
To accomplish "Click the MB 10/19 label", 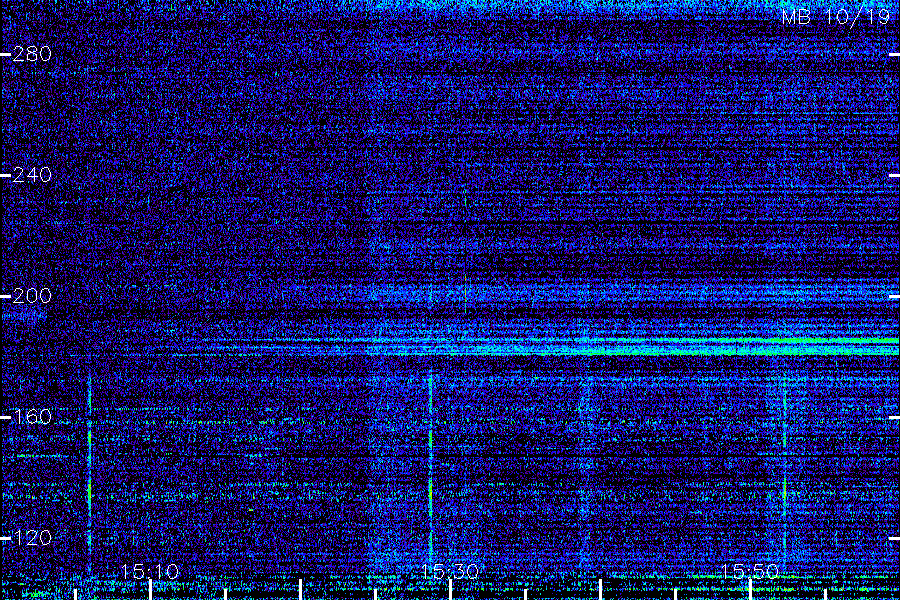I will [x=836, y=17].
